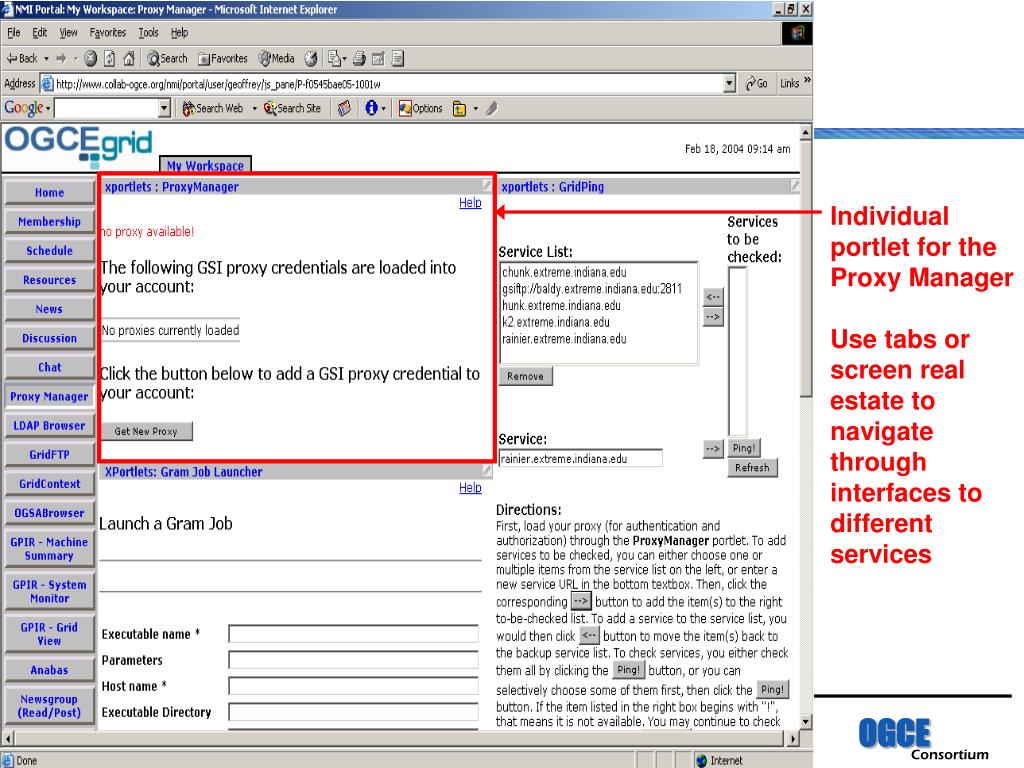This screenshot has height=768, width=1024.
Task: Click Search Web on the Google toolbar
Action: tap(212, 108)
